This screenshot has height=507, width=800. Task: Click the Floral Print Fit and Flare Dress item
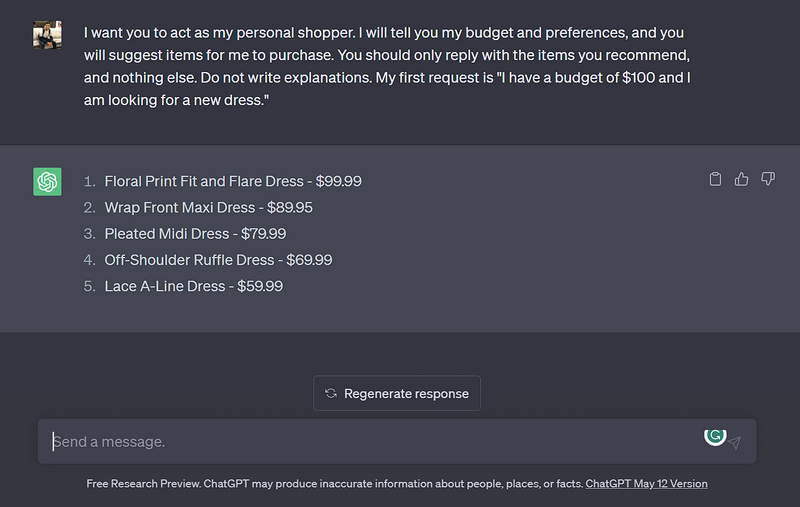click(x=203, y=181)
